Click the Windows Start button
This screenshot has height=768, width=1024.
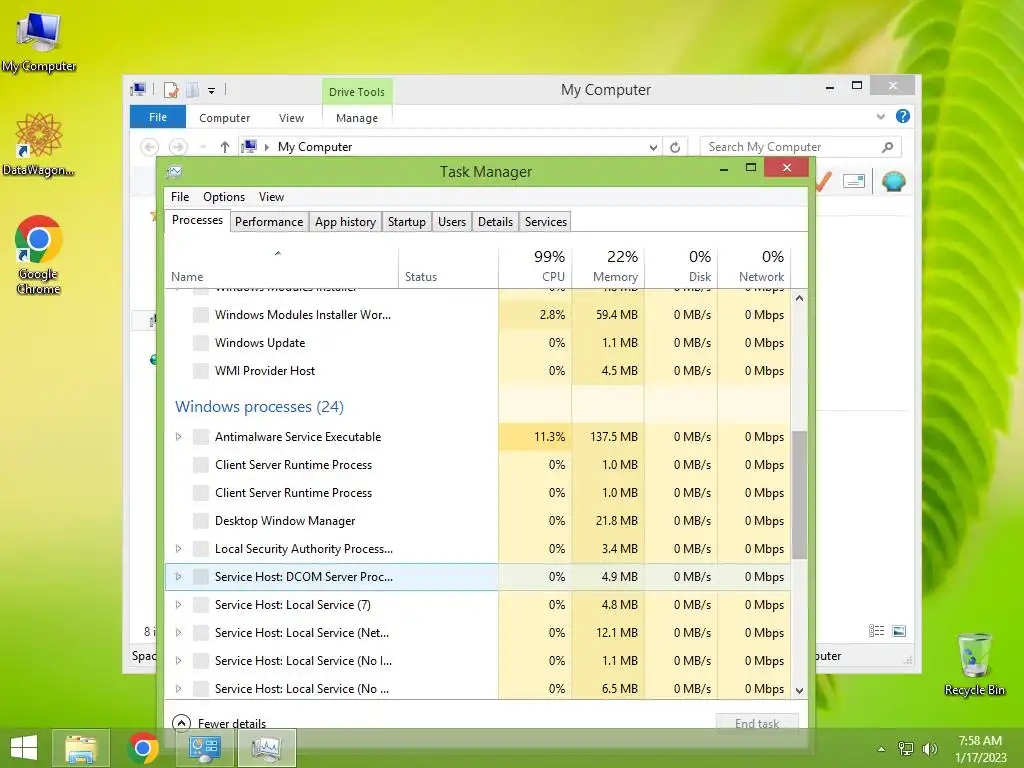[x=24, y=748]
